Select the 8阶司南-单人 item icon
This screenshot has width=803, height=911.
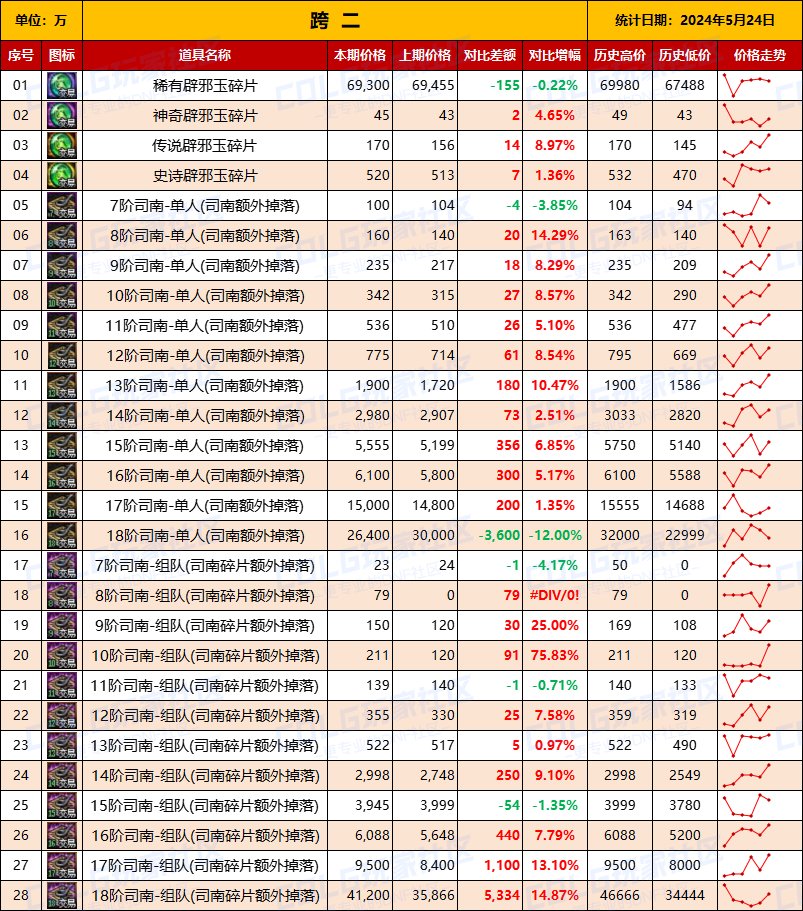[x=62, y=235]
